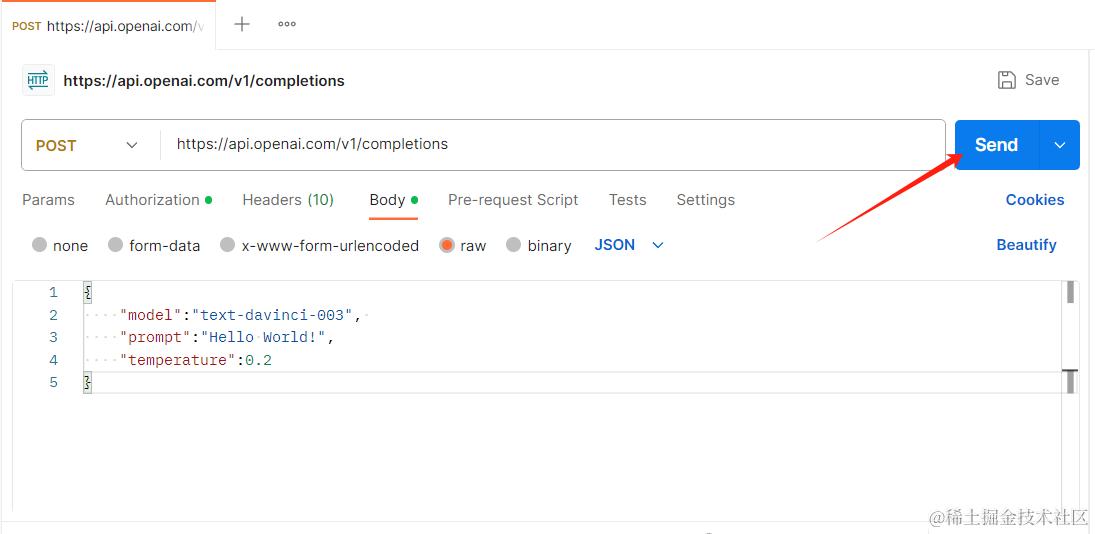Click into the request URL field
1095x534 pixels.
click(x=552, y=145)
